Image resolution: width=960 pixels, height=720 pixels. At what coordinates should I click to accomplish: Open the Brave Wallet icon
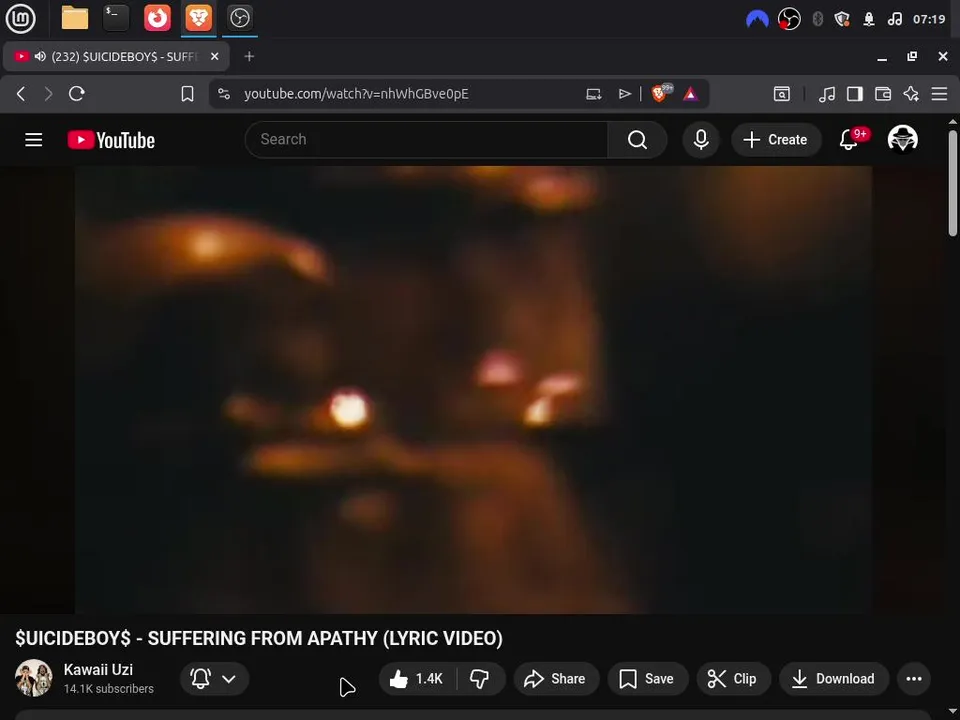point(883,94)
